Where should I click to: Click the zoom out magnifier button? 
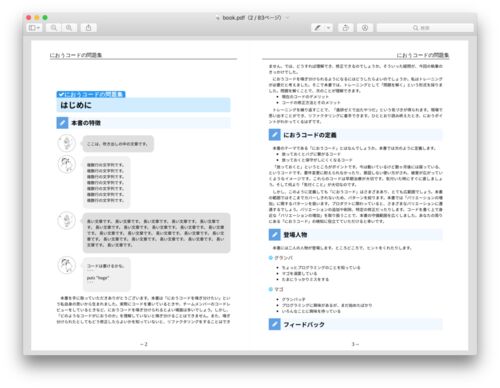tap(54, 28)
